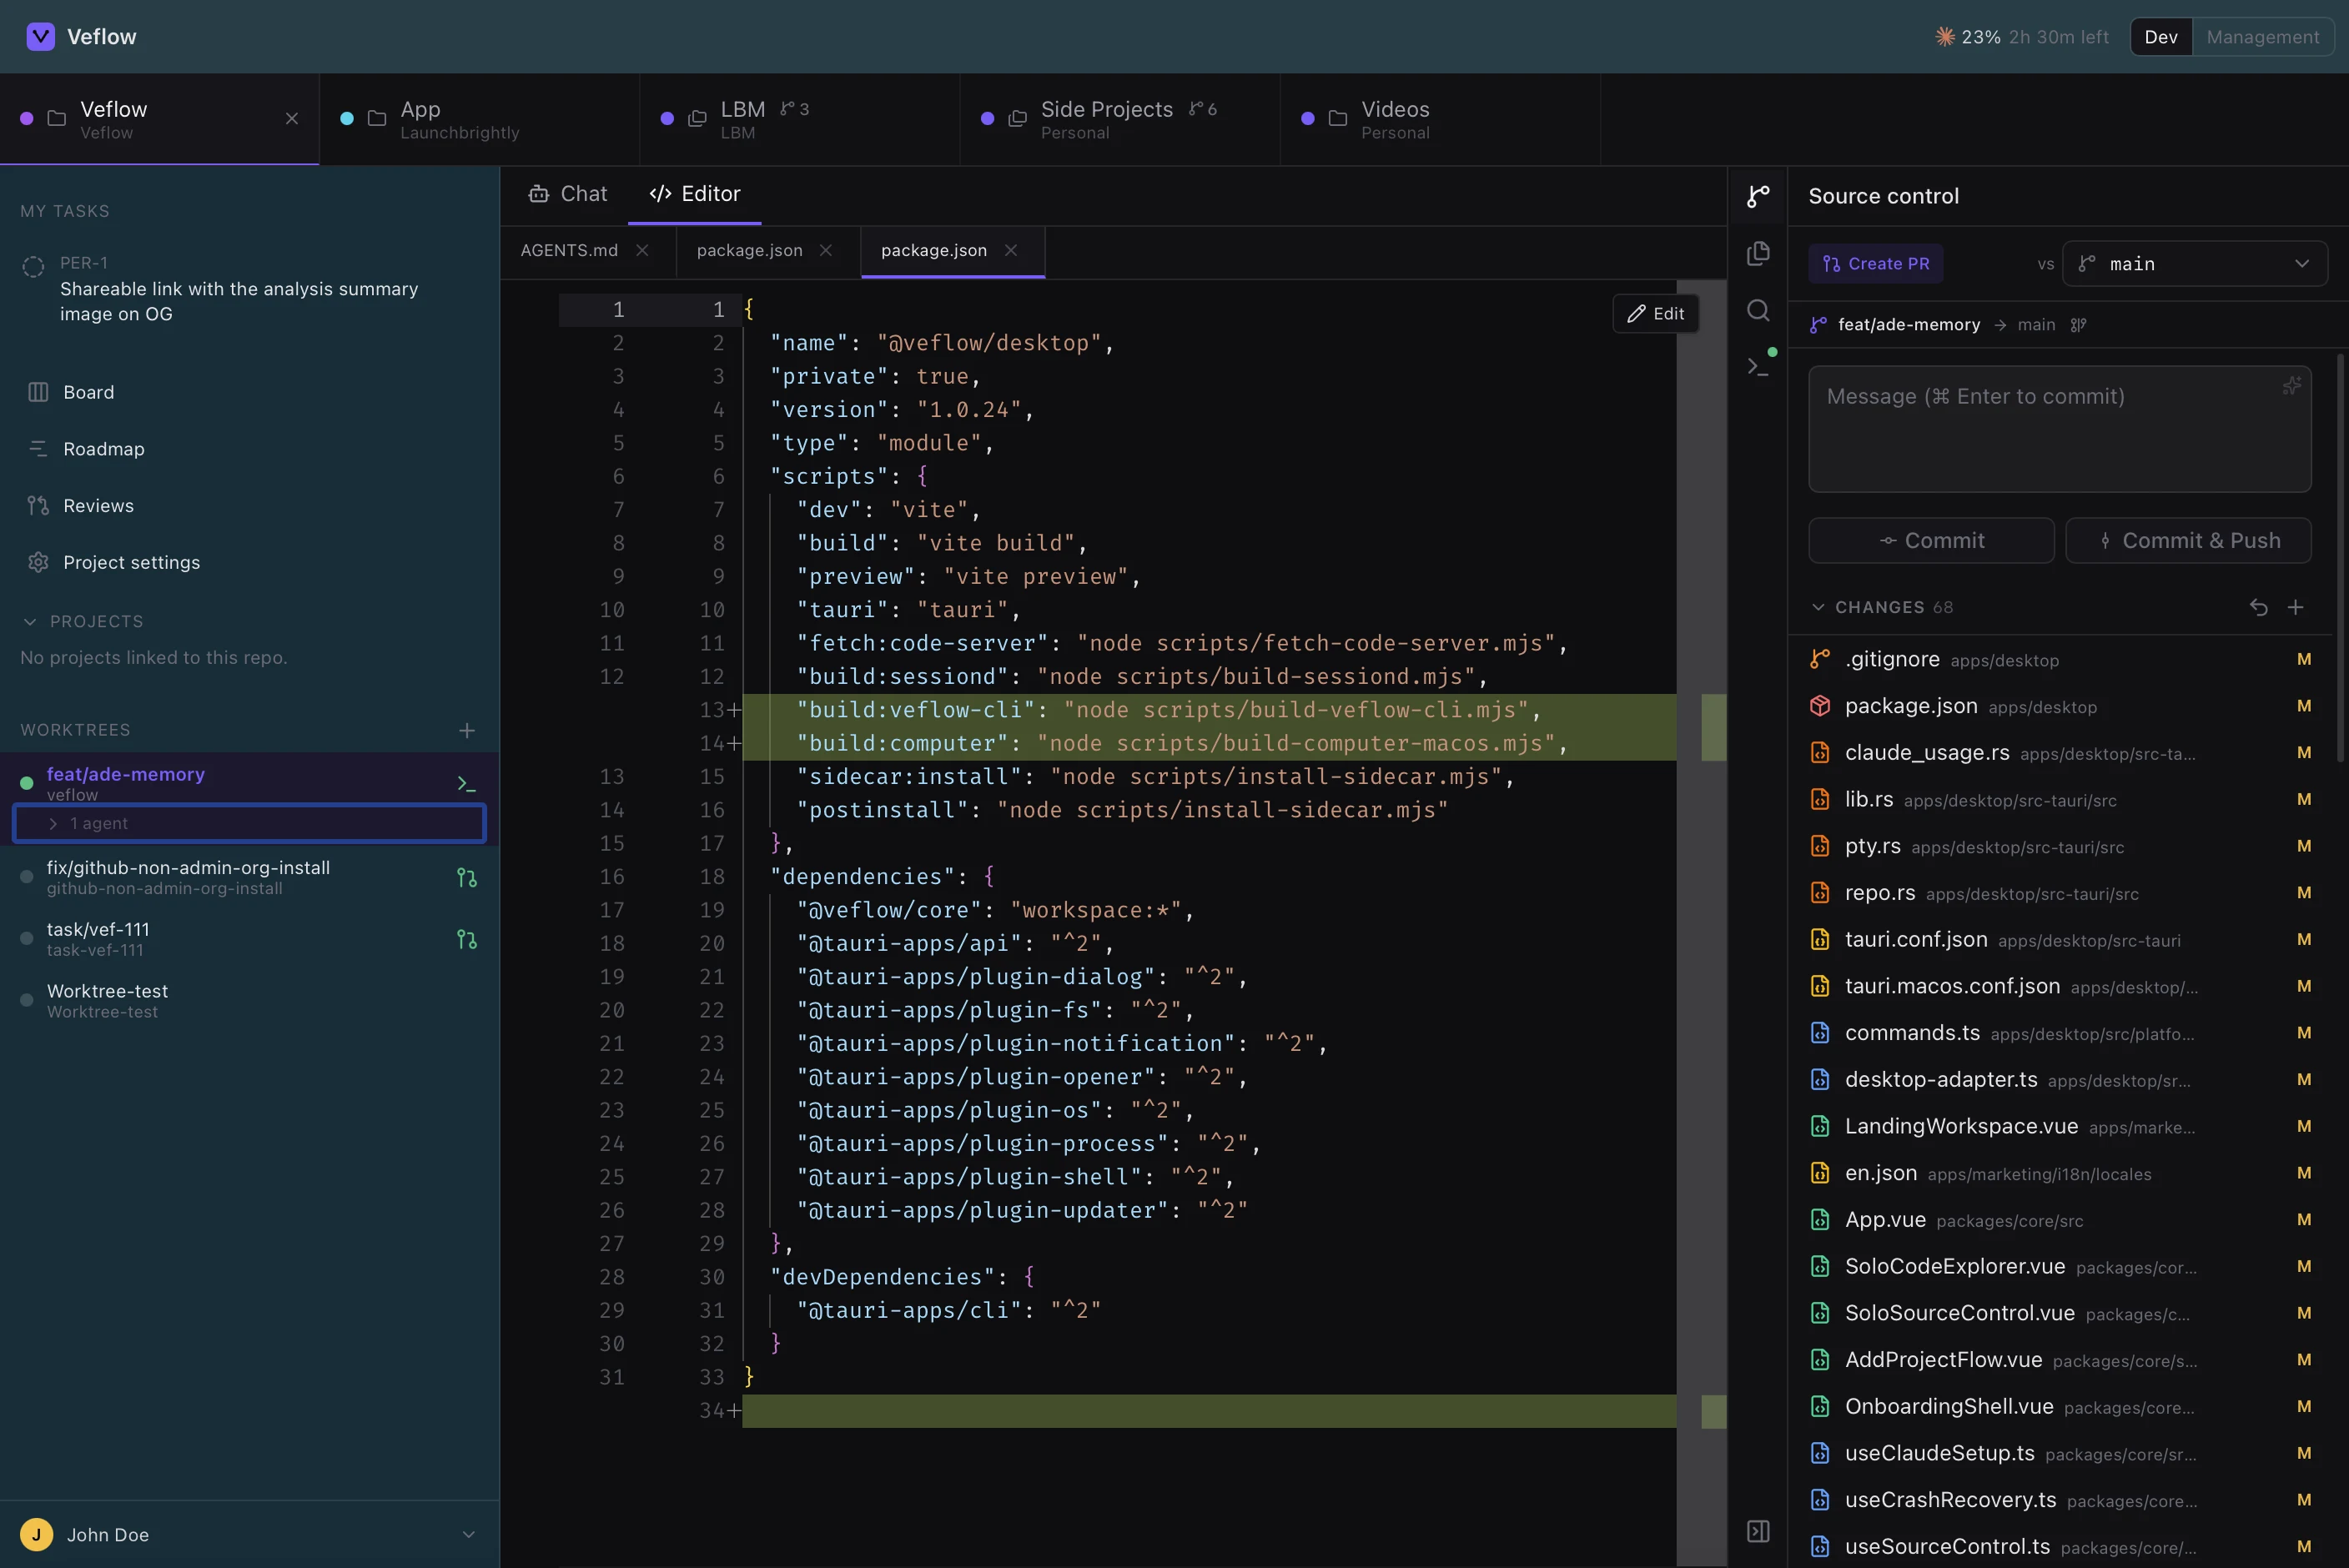Image resolution: width=2349 pixels, height=1568 pixels.
Task: Click added line 13 build:veflow-cli in diff
Action: pyautogui.click(x=1208, y=710)
